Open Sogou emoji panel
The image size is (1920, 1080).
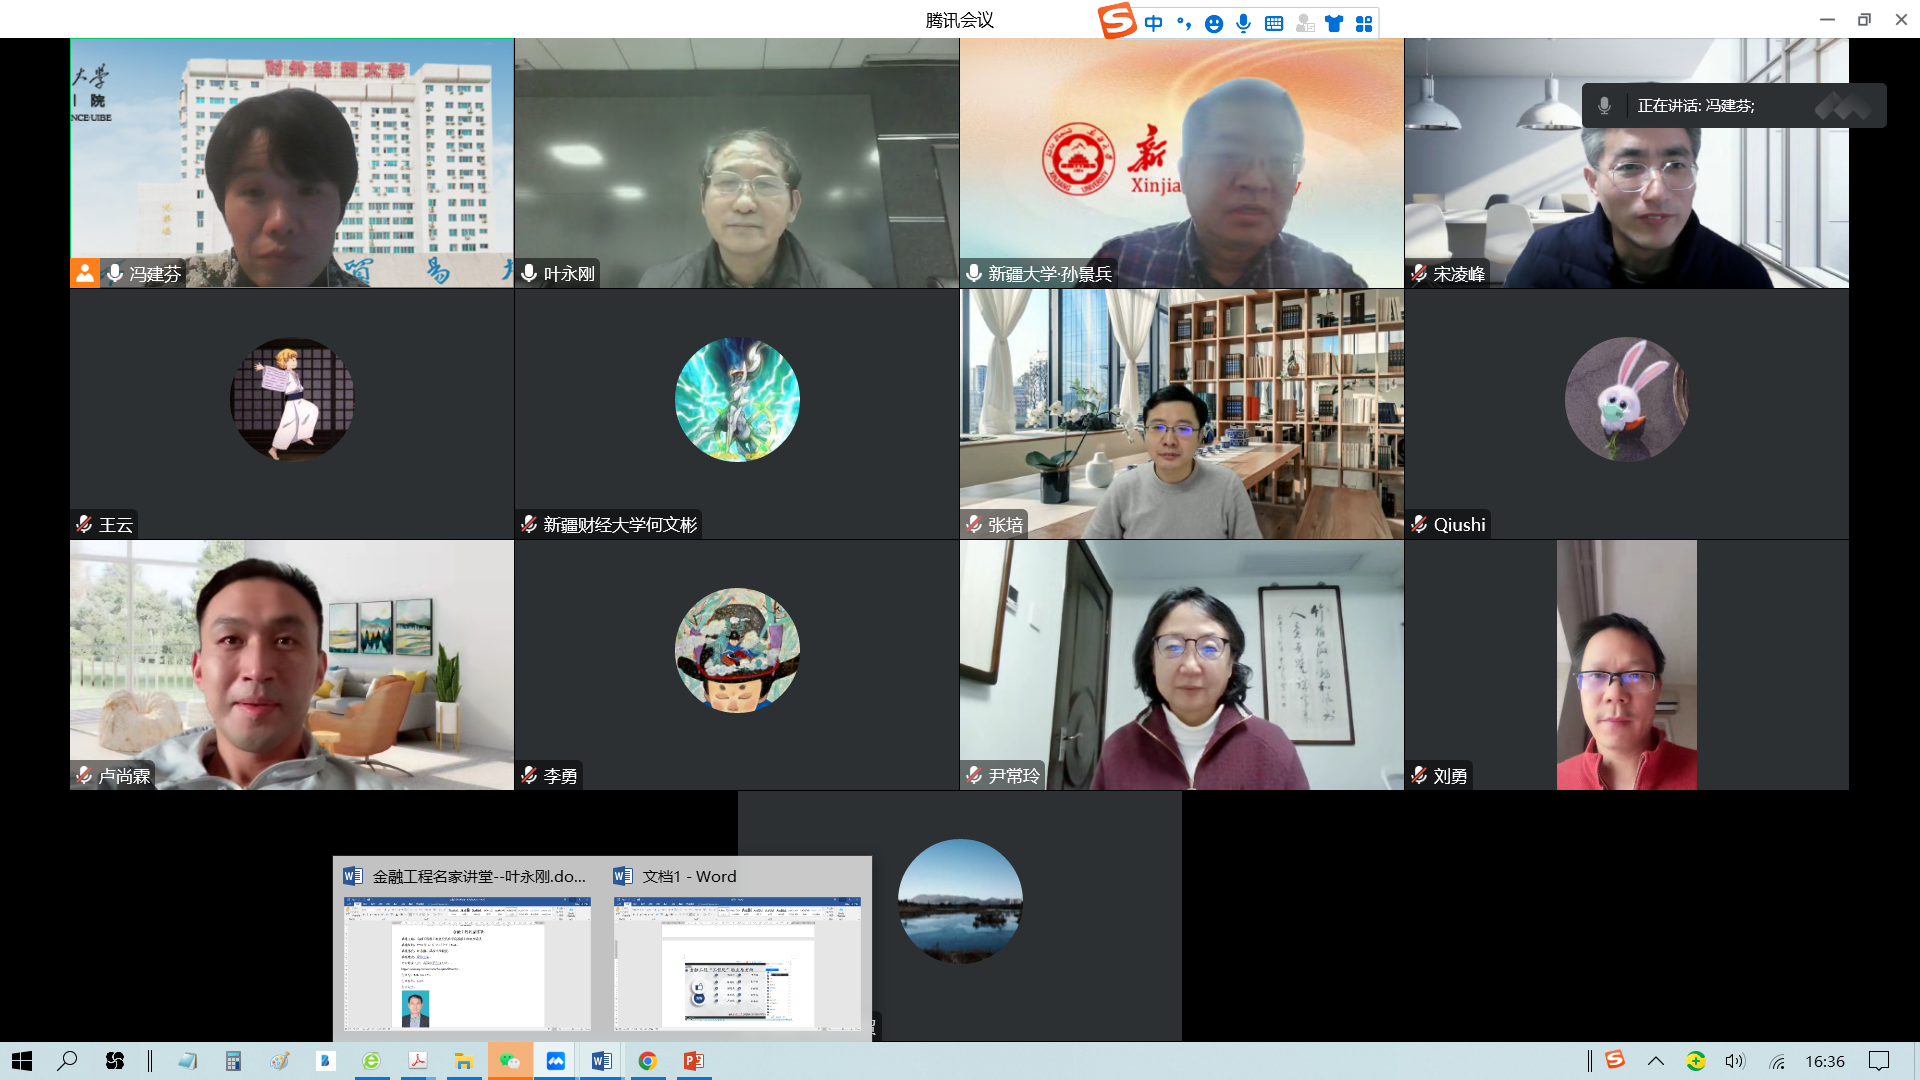tap(1214, 23)
